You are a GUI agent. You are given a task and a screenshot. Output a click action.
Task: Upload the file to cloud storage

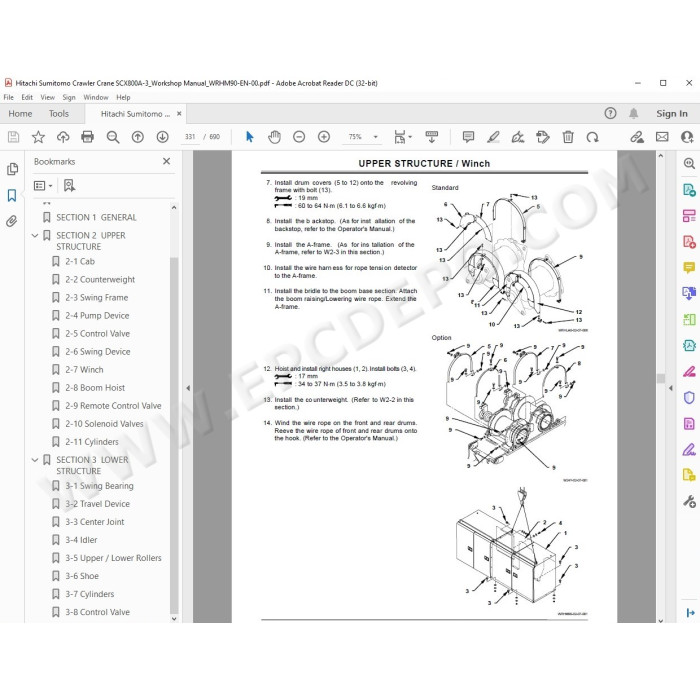coord(63,137)
